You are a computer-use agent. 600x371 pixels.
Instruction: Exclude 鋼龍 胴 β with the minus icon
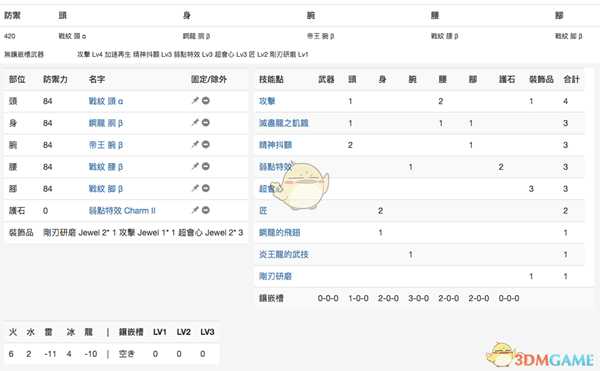click(x=205, y=122)
